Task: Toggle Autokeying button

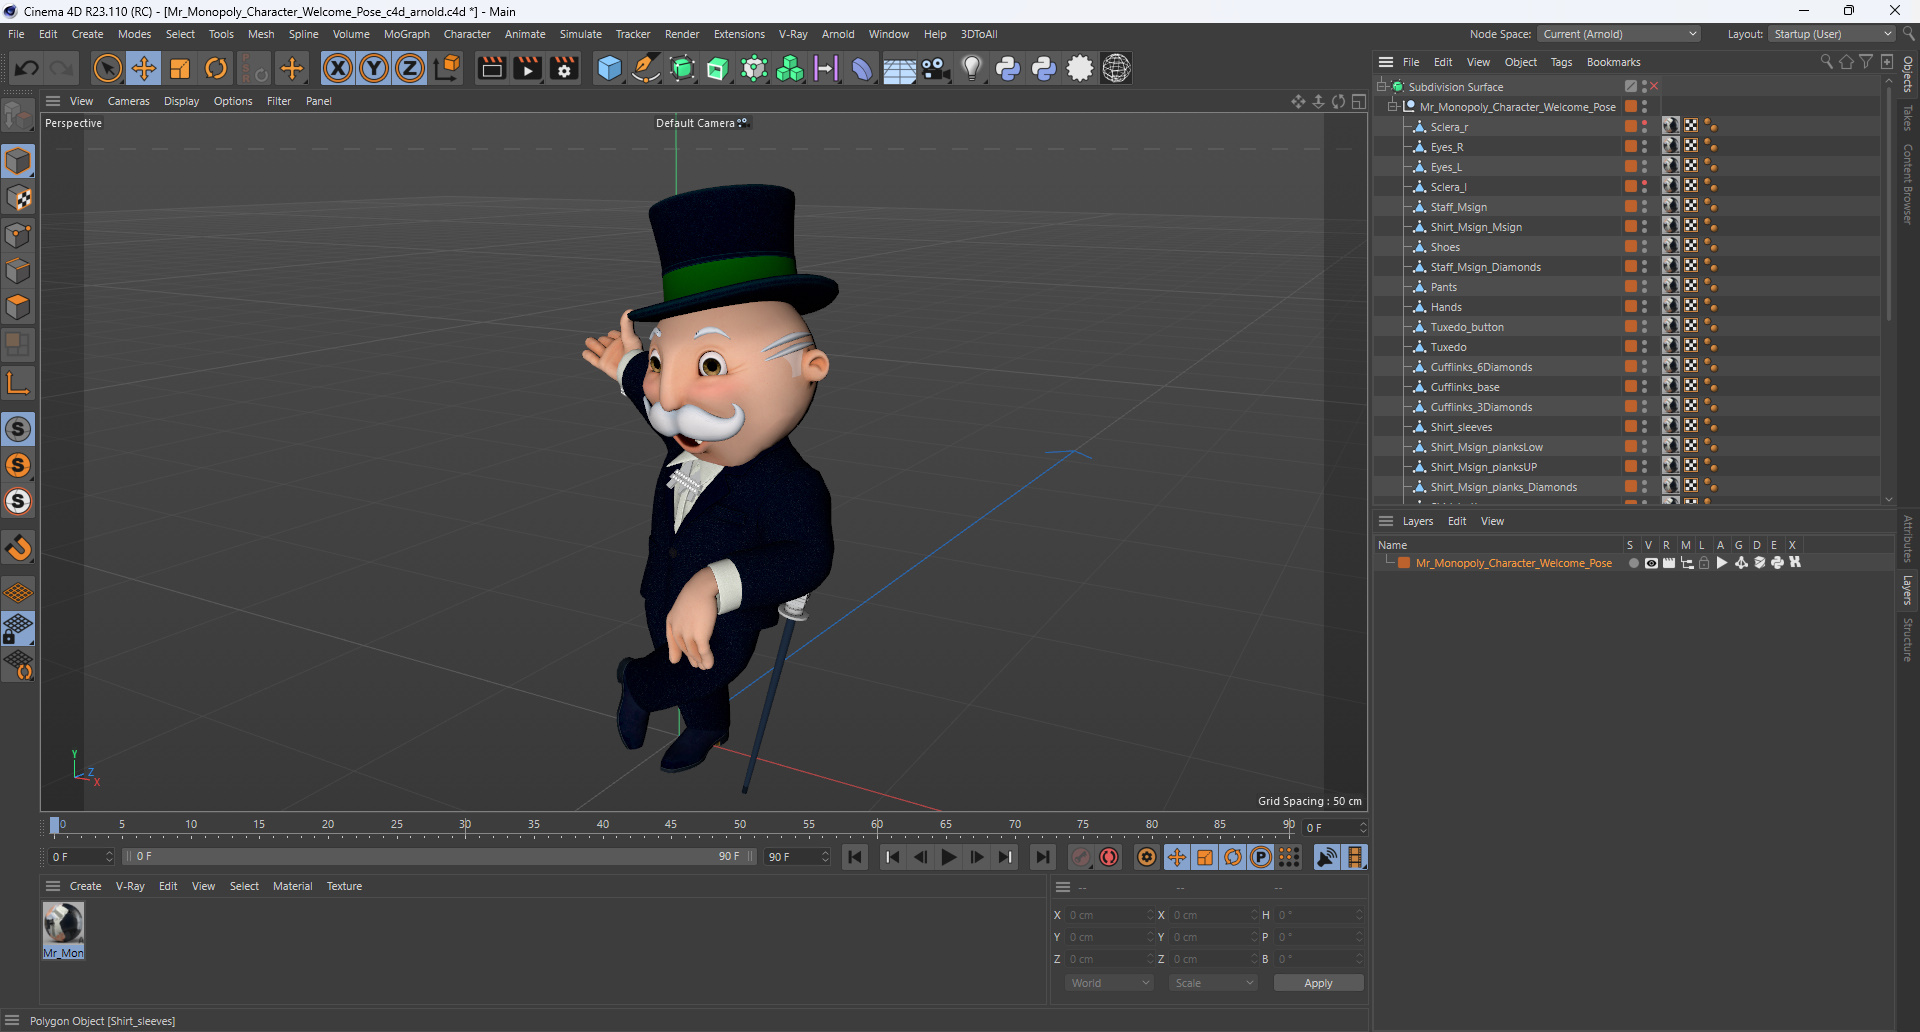Action: coord(1109,857)
